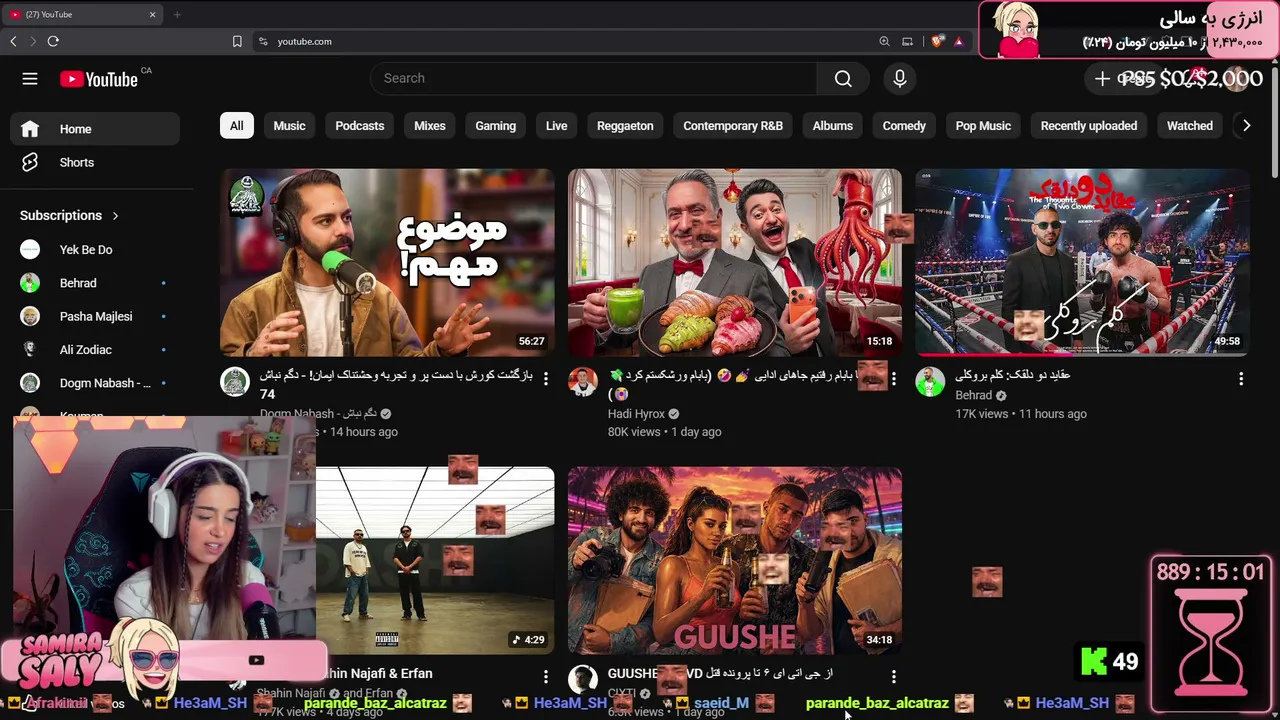Filter the feed by Gaming

click(x=496, y=126)
